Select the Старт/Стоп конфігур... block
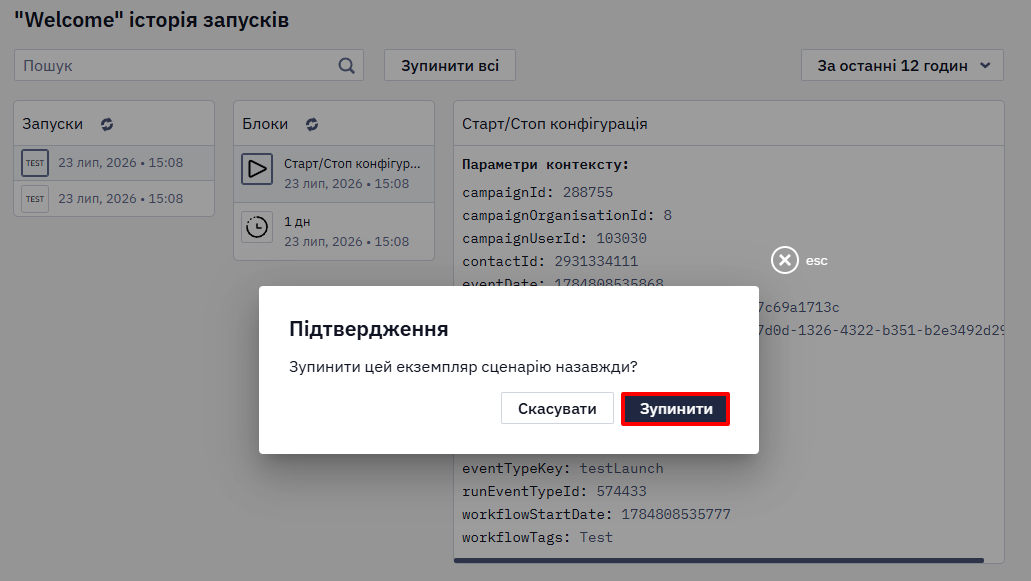1031x581 pixels. point(334,174)
